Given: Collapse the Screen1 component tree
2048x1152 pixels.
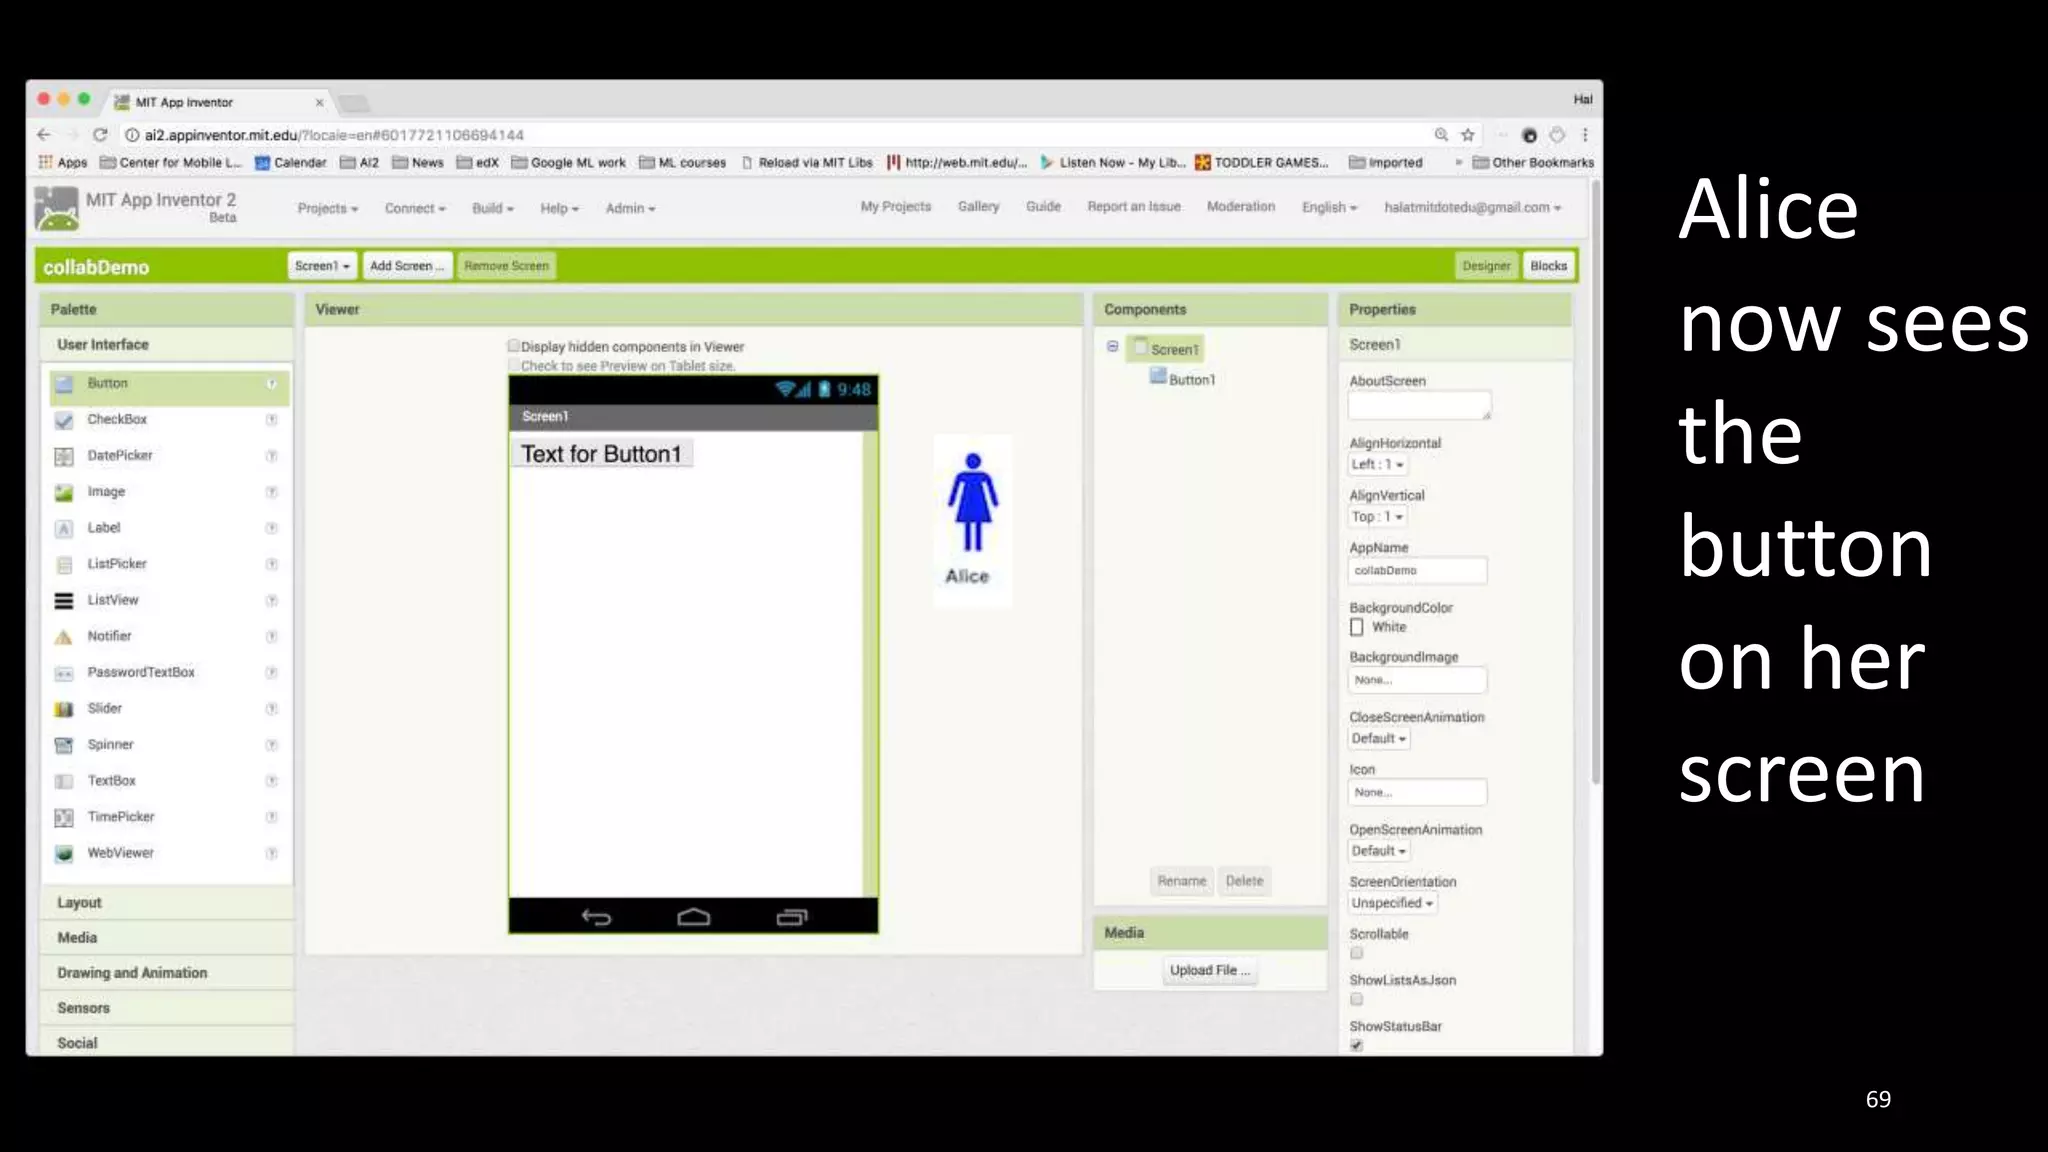Looking at the screenshot, I should pyautogui.click(x=1112, y=347).
